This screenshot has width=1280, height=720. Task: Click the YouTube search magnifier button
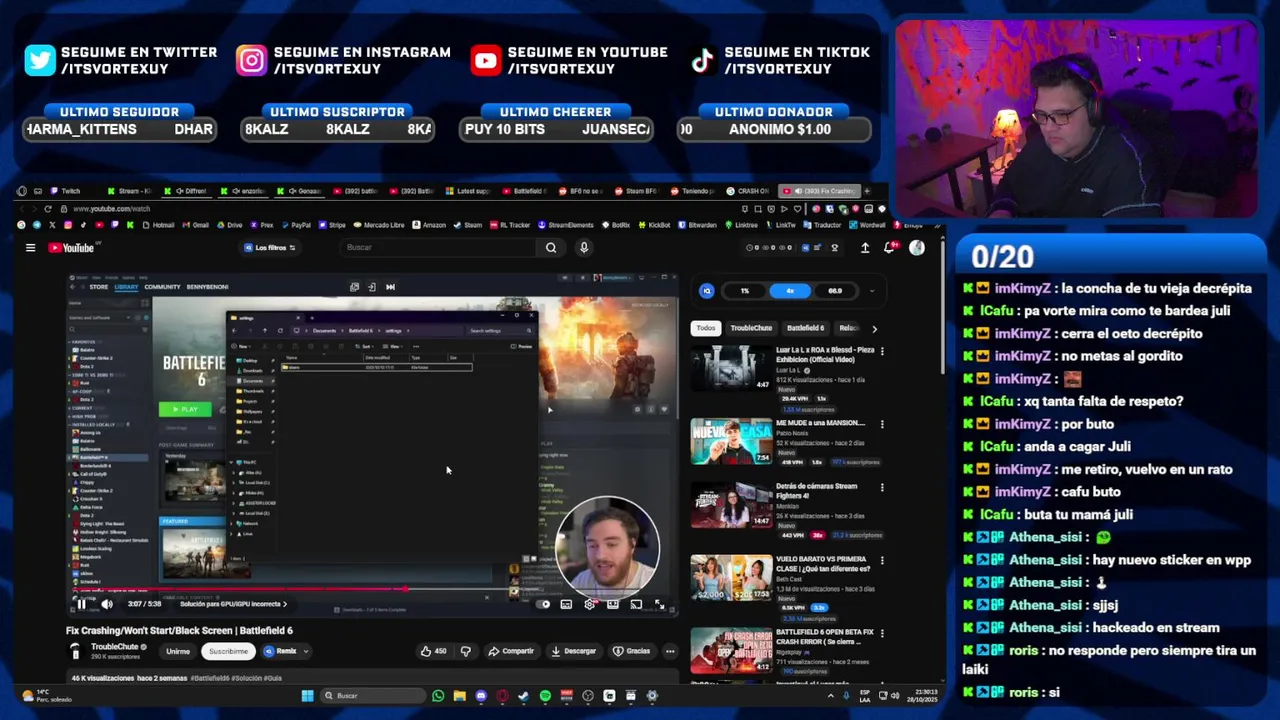(551, 248)
